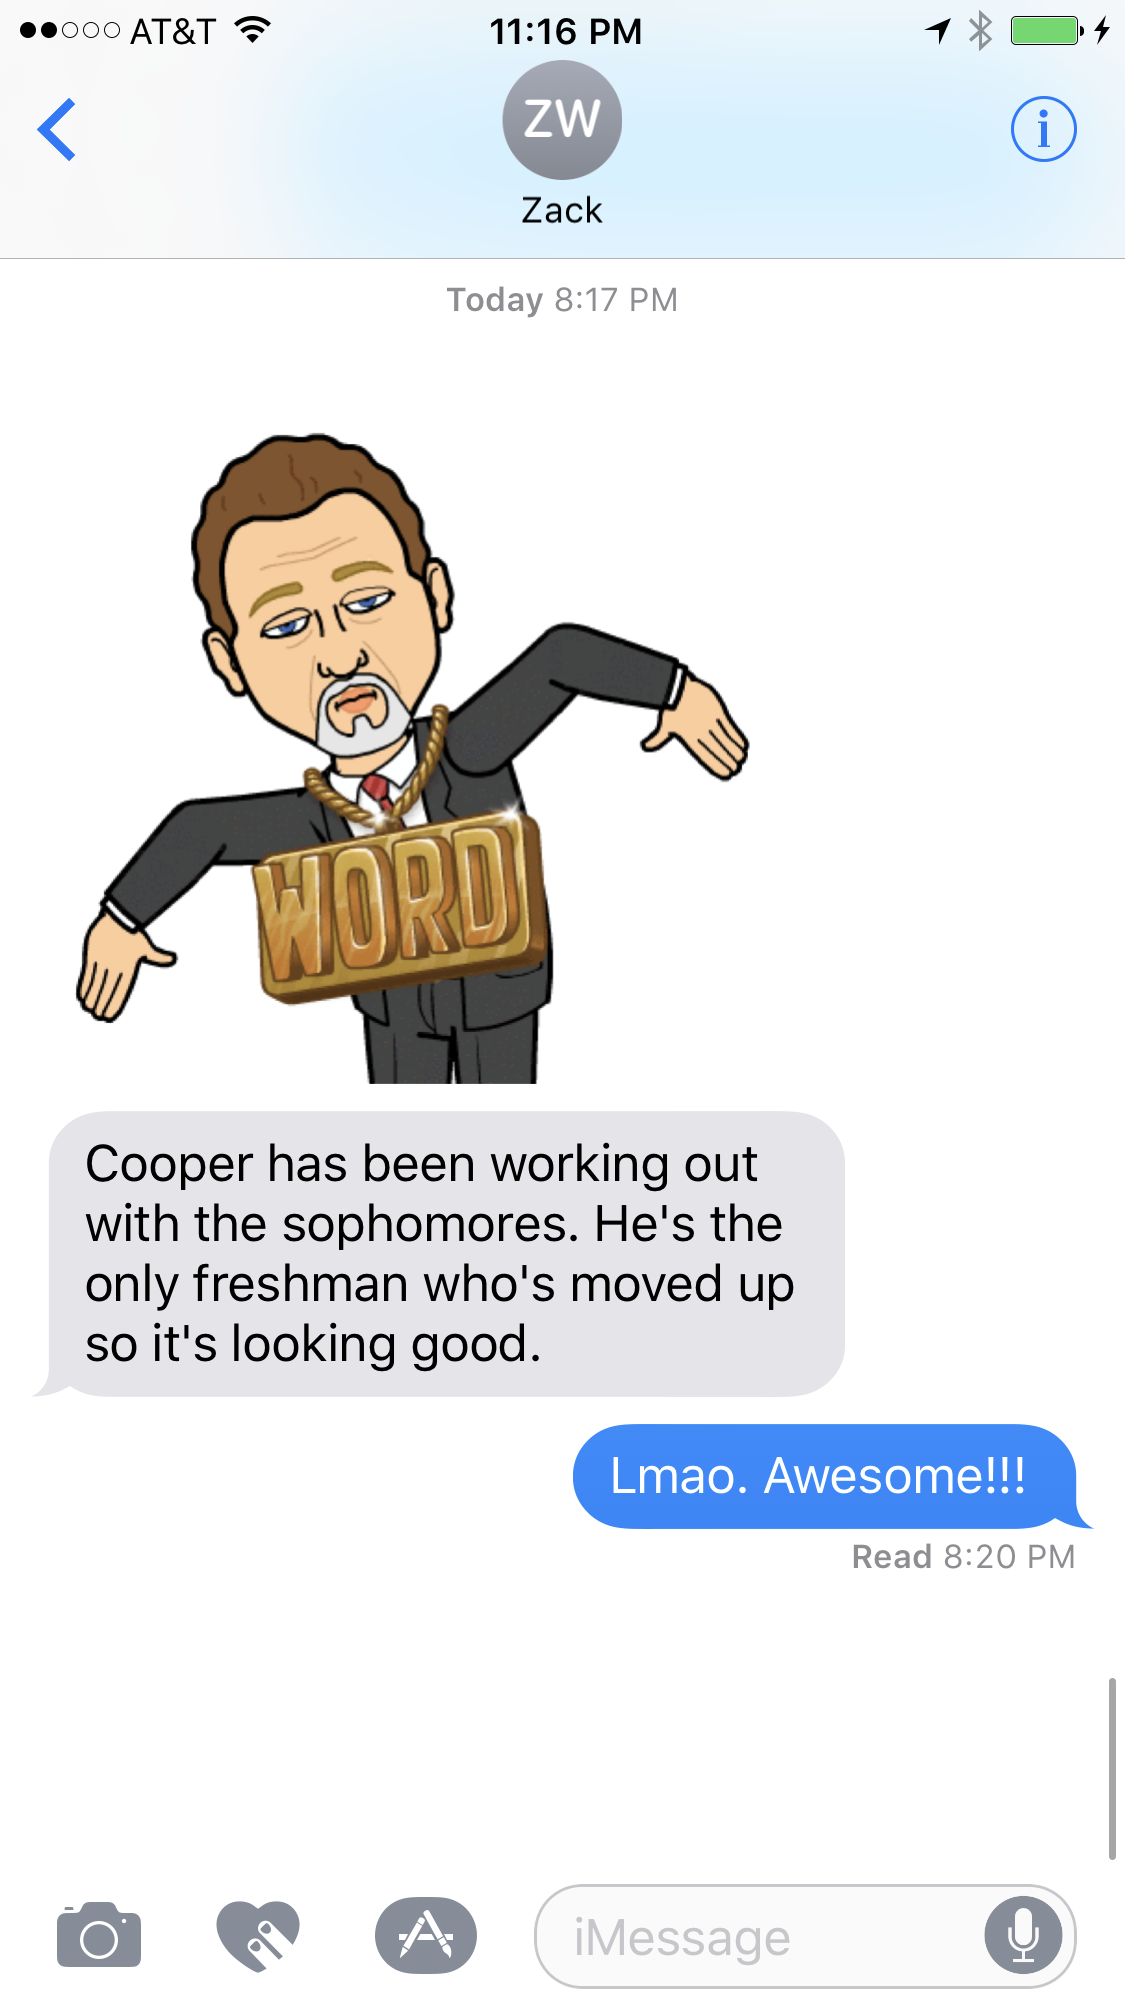Viewport: 1125px width, 2001px height.
Task: Tap the contact name Zack
Action: (x=562, y=211)
